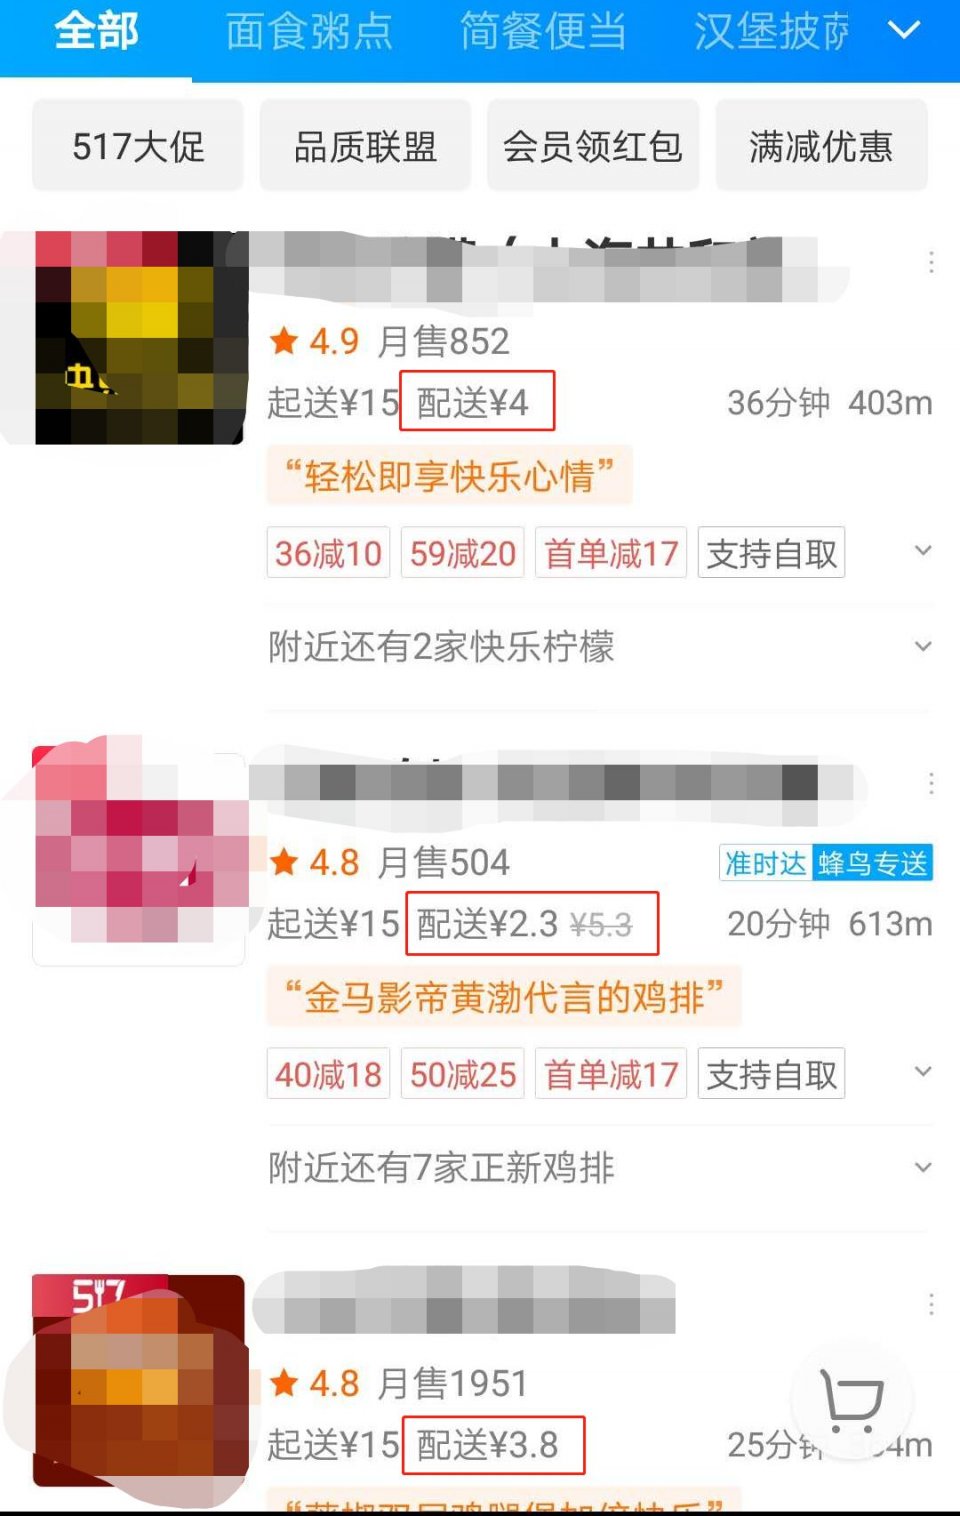This screenshot has width=960, height=1516.
Task: Tap the orange star rating 4.9
Action: click(314, 342)
